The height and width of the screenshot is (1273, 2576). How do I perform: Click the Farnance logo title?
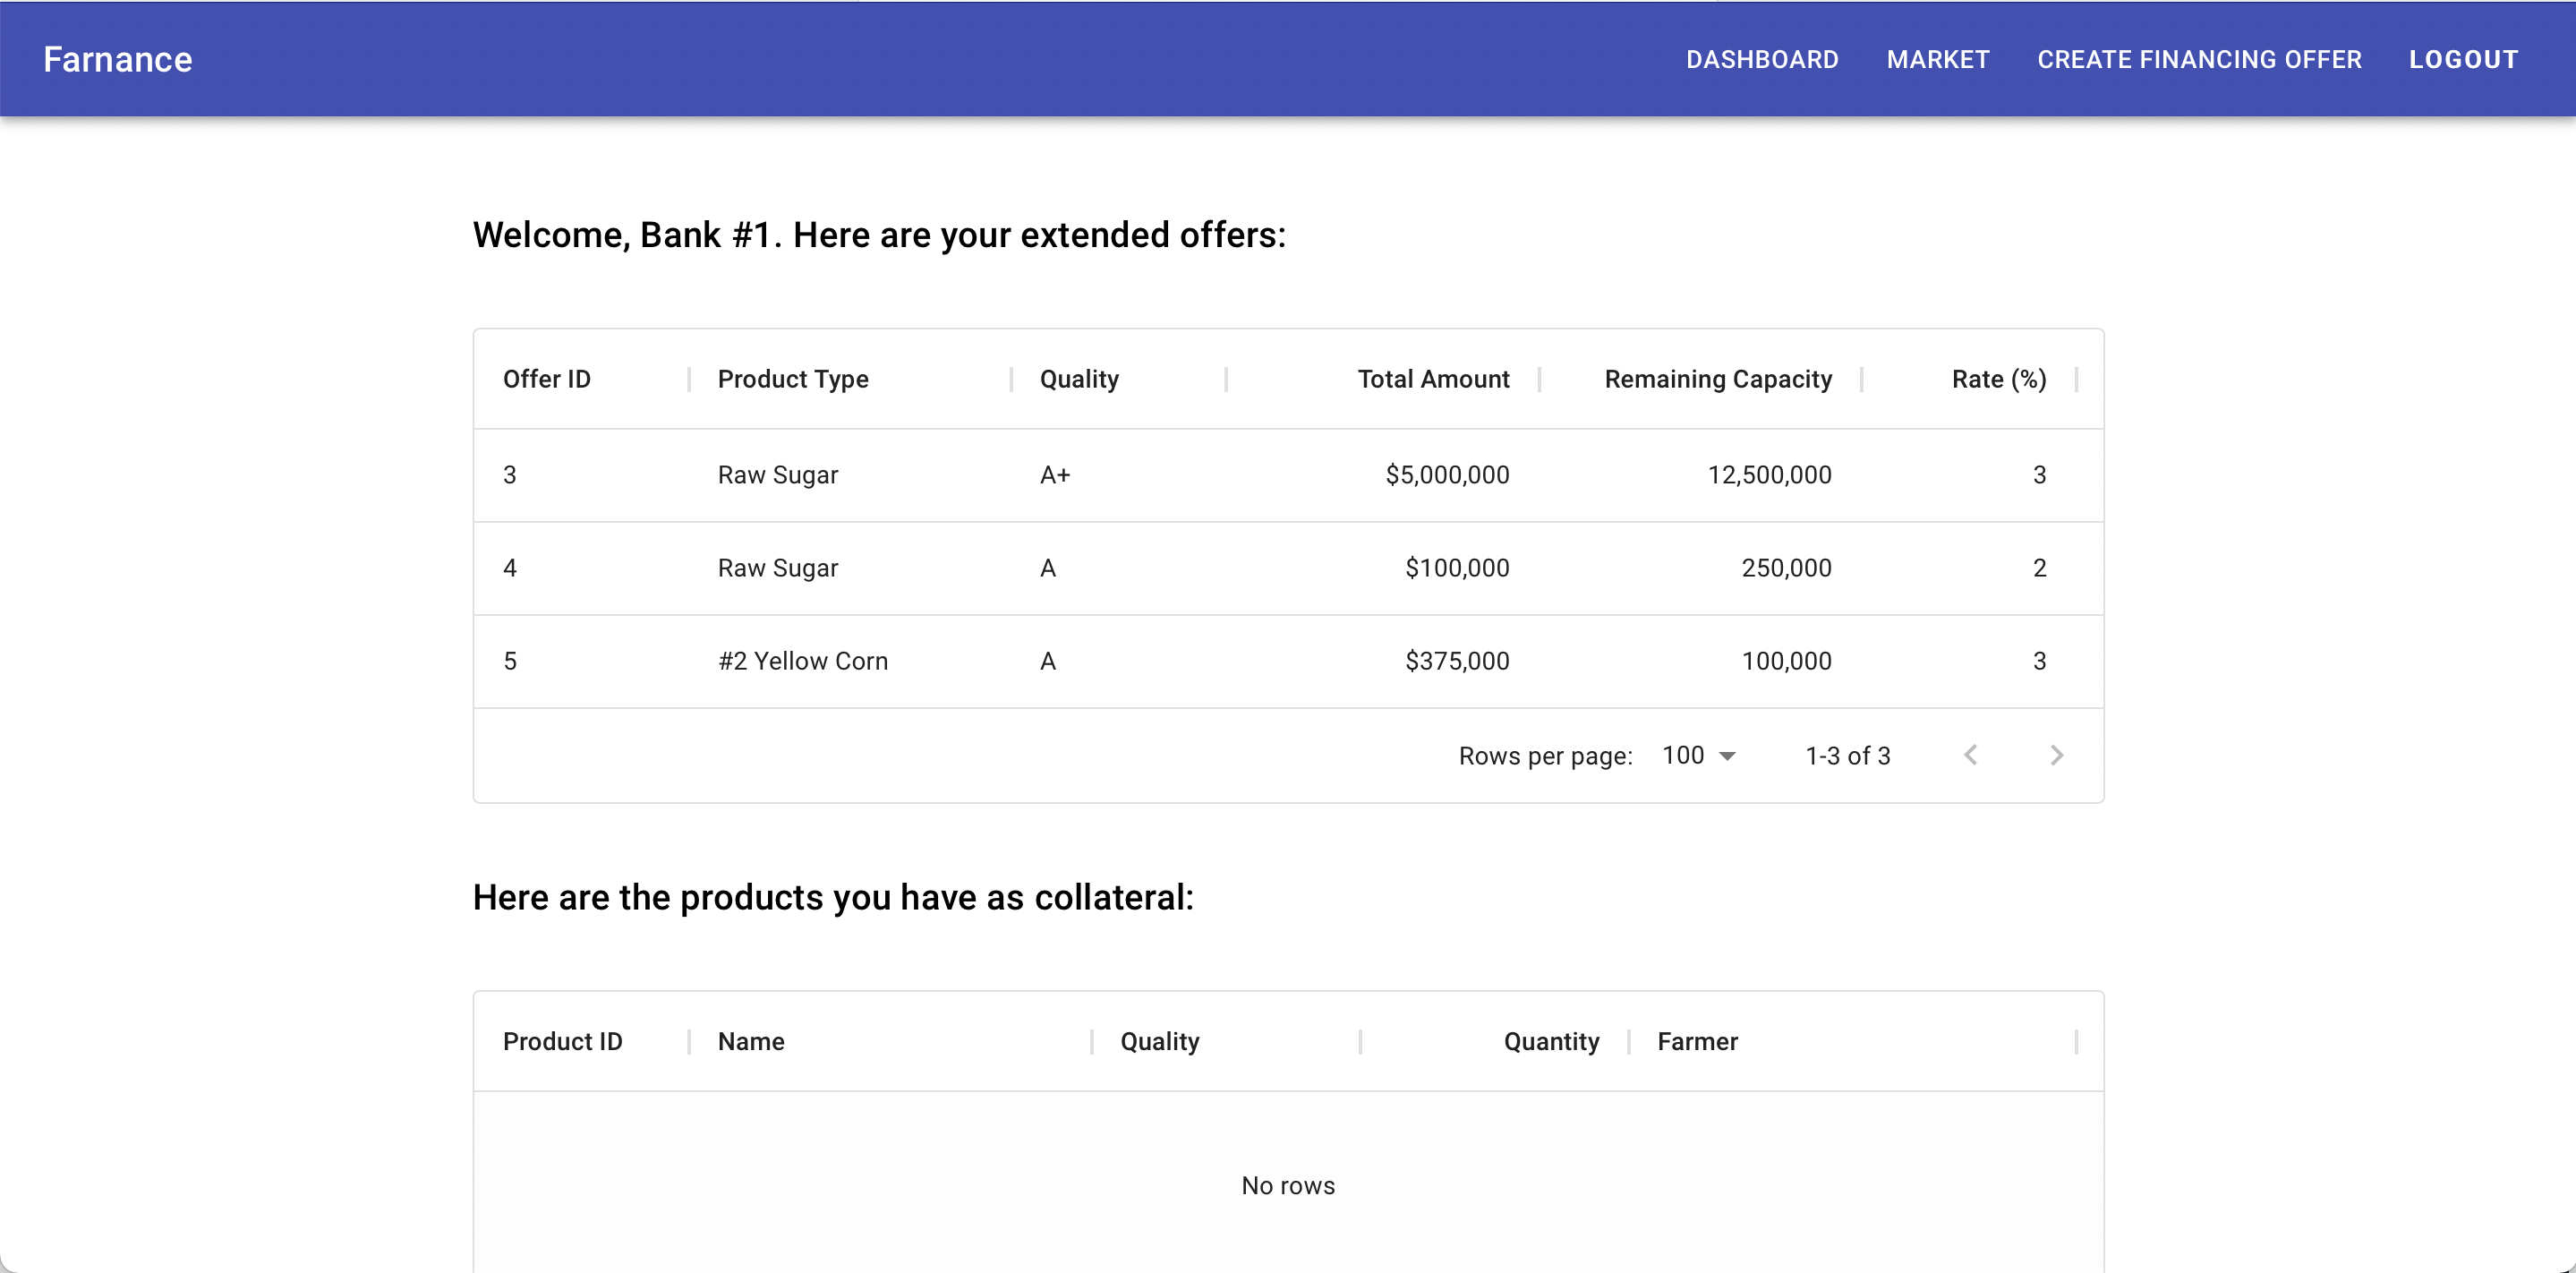117,59
